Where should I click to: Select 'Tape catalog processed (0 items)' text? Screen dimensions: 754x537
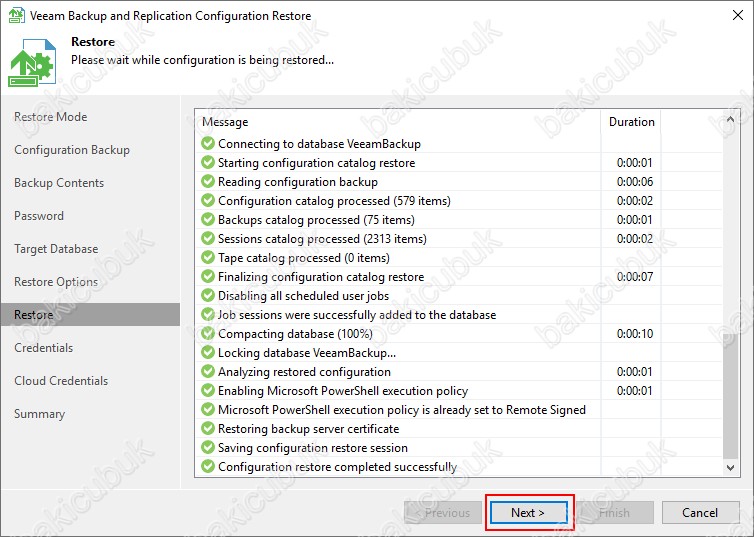point(303,258)
